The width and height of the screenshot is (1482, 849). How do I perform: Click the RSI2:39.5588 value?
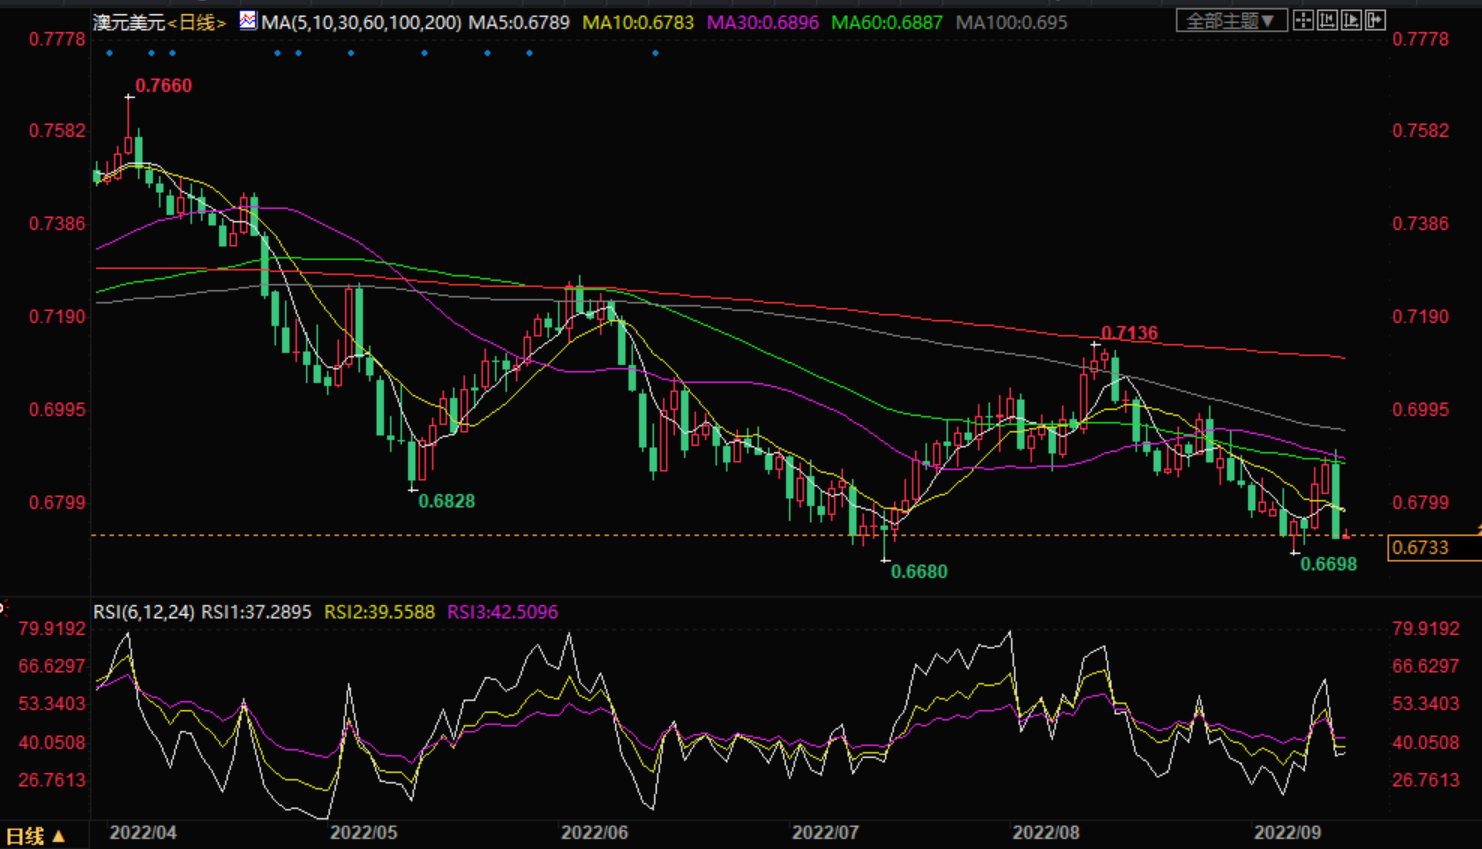(x=380, y=612)
